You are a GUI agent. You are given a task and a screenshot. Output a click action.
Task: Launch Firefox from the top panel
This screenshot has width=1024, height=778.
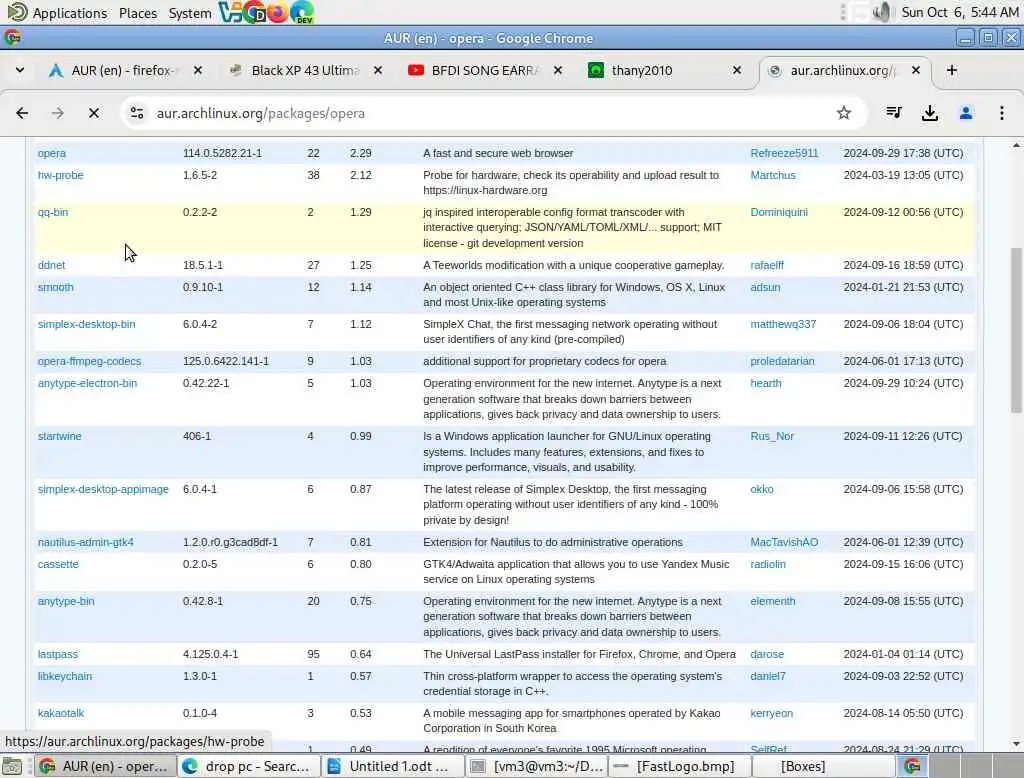point(278,12)
